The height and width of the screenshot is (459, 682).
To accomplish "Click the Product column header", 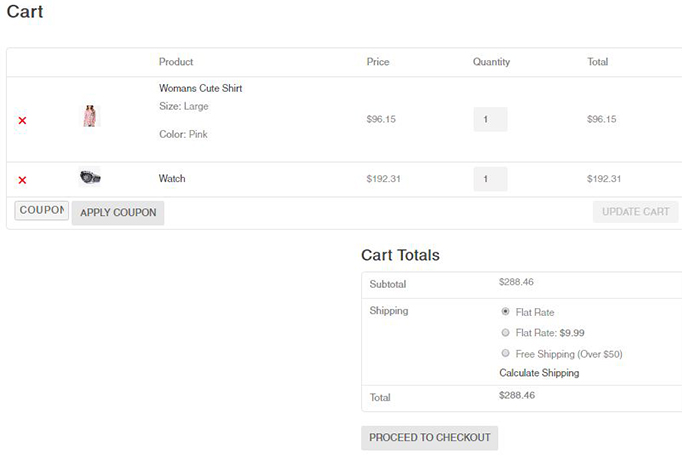I will 176,62.
